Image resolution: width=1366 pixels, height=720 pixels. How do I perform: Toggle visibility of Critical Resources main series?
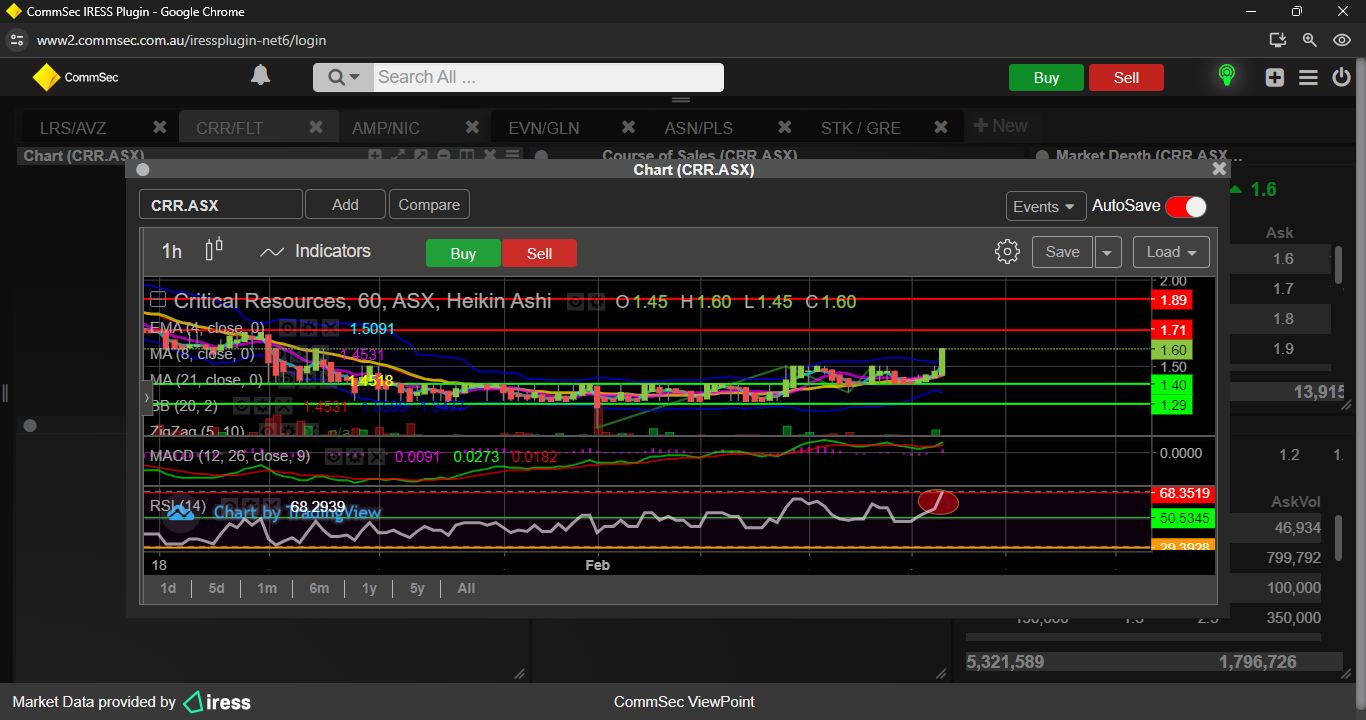click(x=575, y=301)
